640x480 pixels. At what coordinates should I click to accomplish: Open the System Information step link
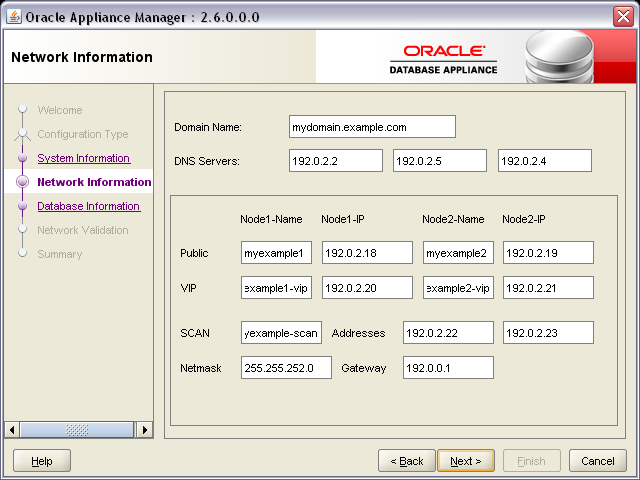[84, 158]
